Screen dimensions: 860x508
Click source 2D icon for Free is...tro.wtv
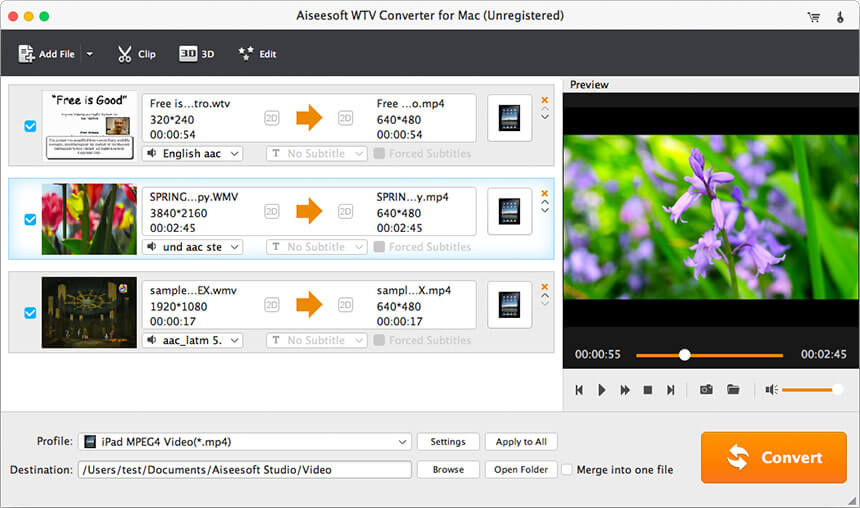[271, 118]
